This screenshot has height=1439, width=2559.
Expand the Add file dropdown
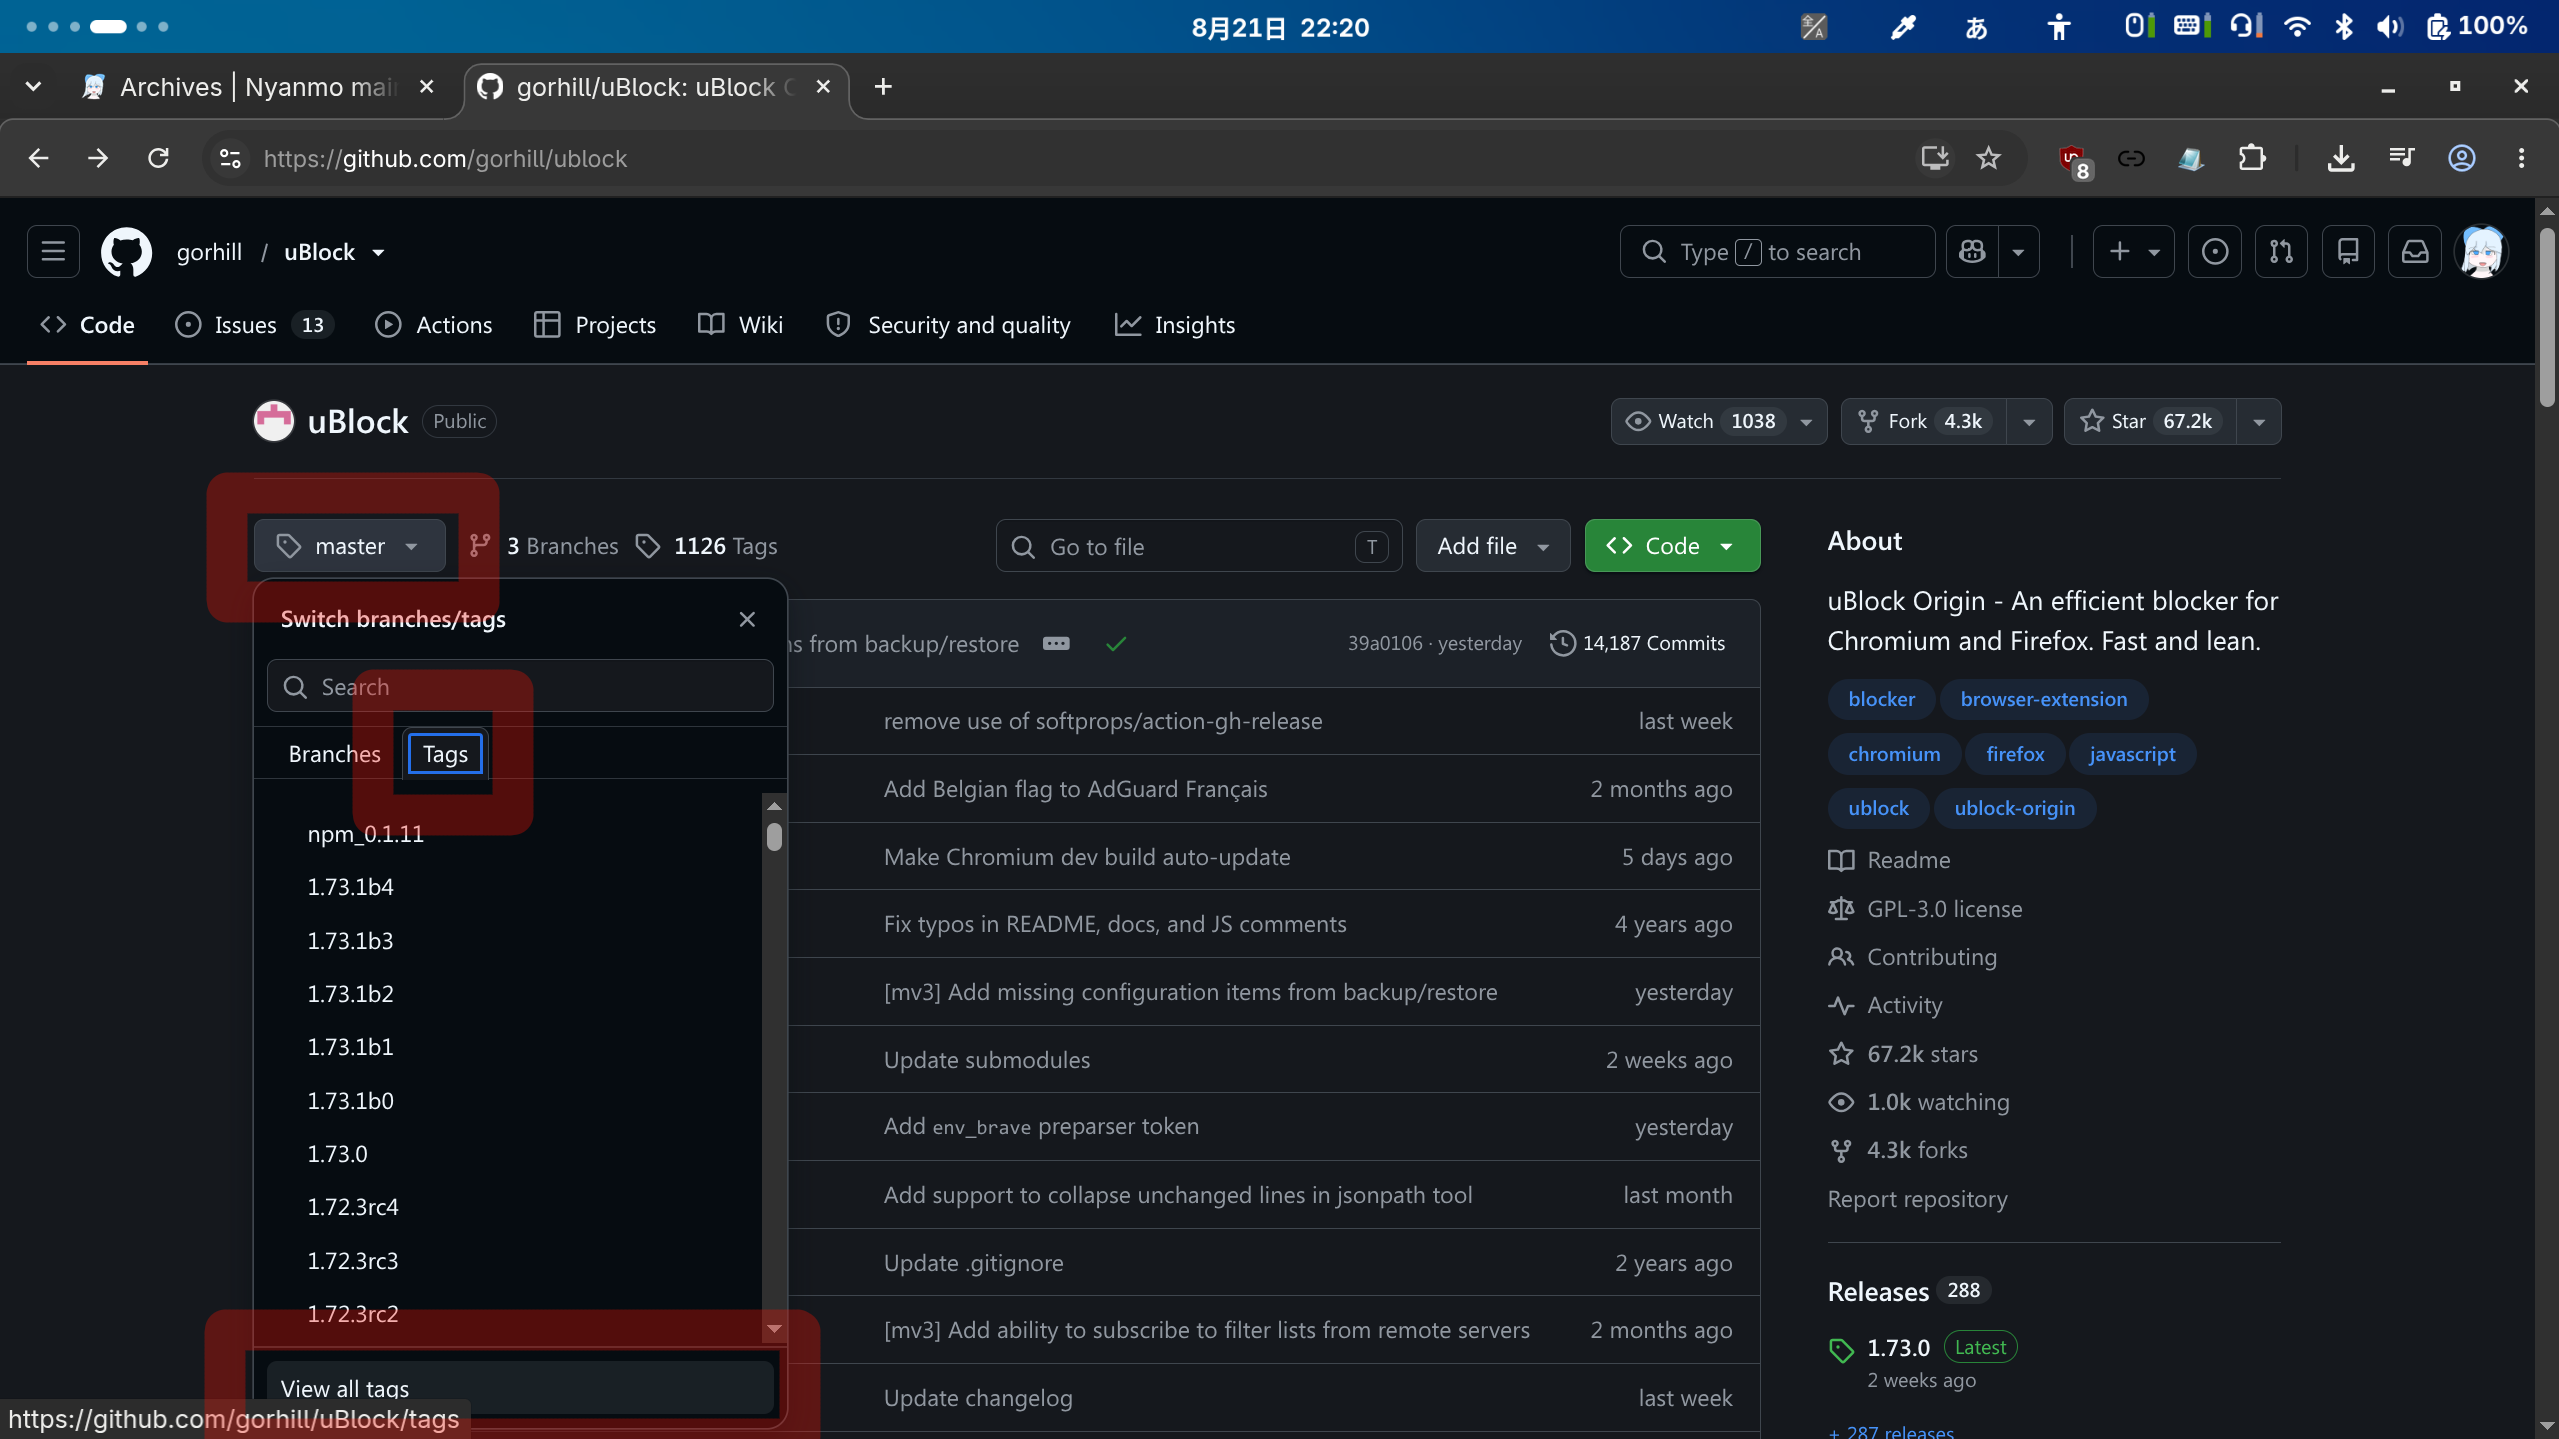(x=1493, y=546)
